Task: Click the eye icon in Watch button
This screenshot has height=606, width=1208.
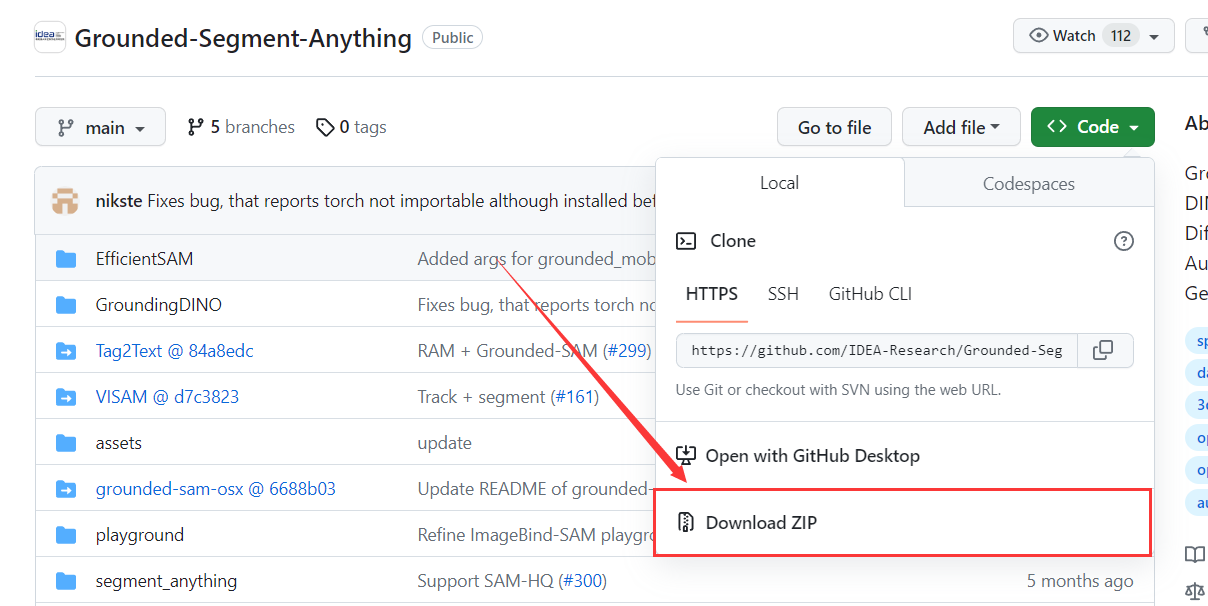Action: coord(1039,36)
